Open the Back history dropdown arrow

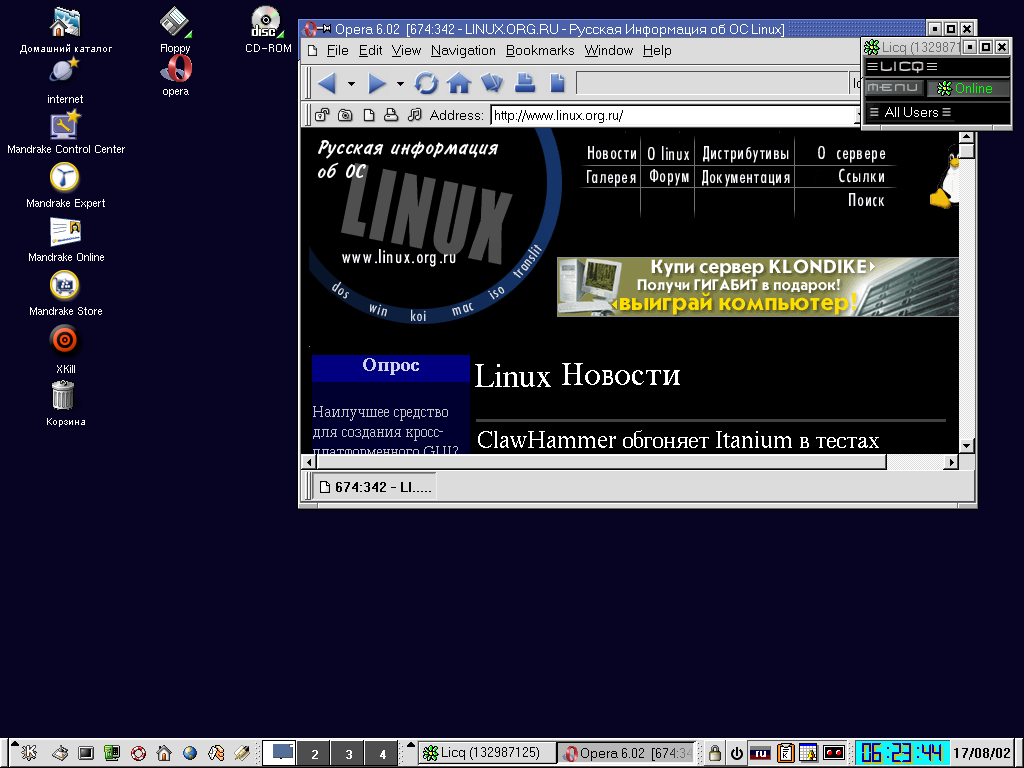(x=351, y=84)
